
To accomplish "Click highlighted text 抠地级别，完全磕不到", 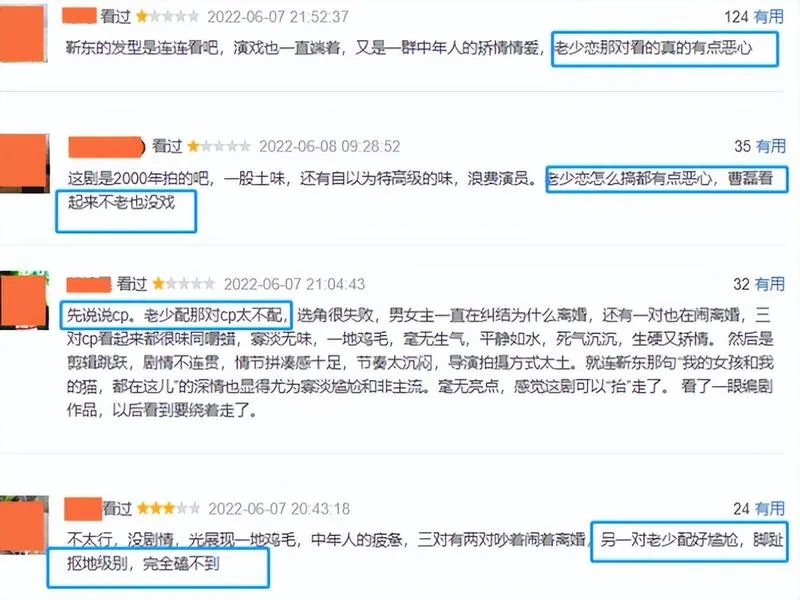I will 143,563.
